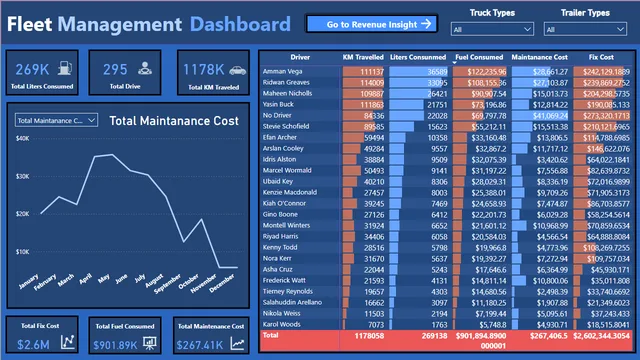This screenshot has height=360, width=640.
Task: Select driver row Ridwan Greaves
Action: pos(446,82)
